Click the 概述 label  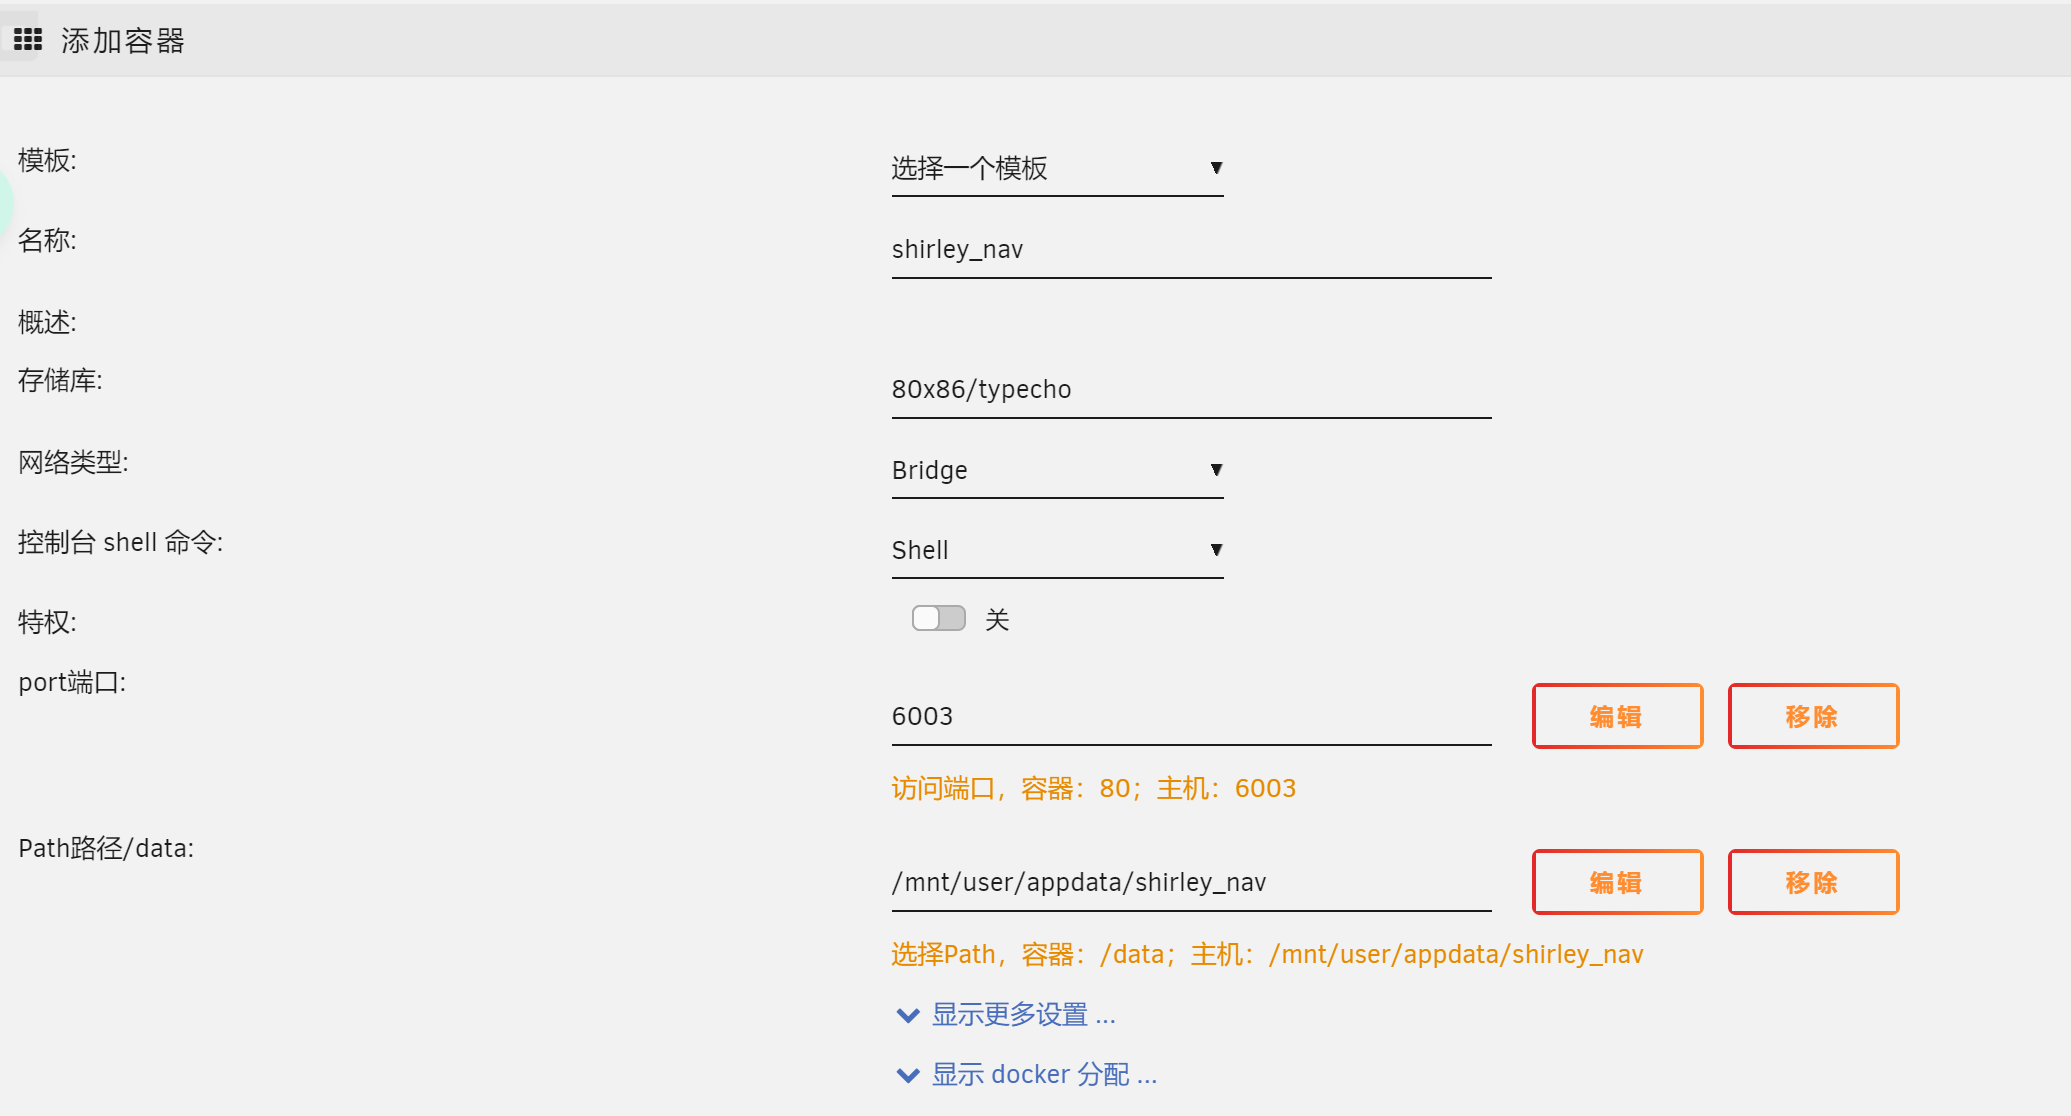pos(47,322)
